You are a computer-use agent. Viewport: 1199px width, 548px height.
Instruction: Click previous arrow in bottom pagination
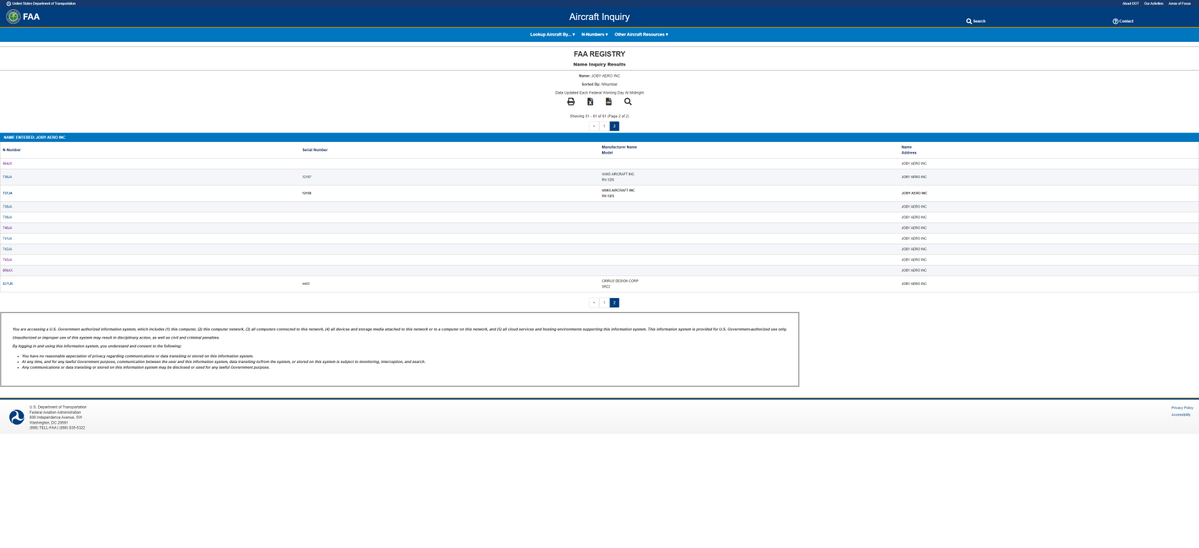coord(594,303)
